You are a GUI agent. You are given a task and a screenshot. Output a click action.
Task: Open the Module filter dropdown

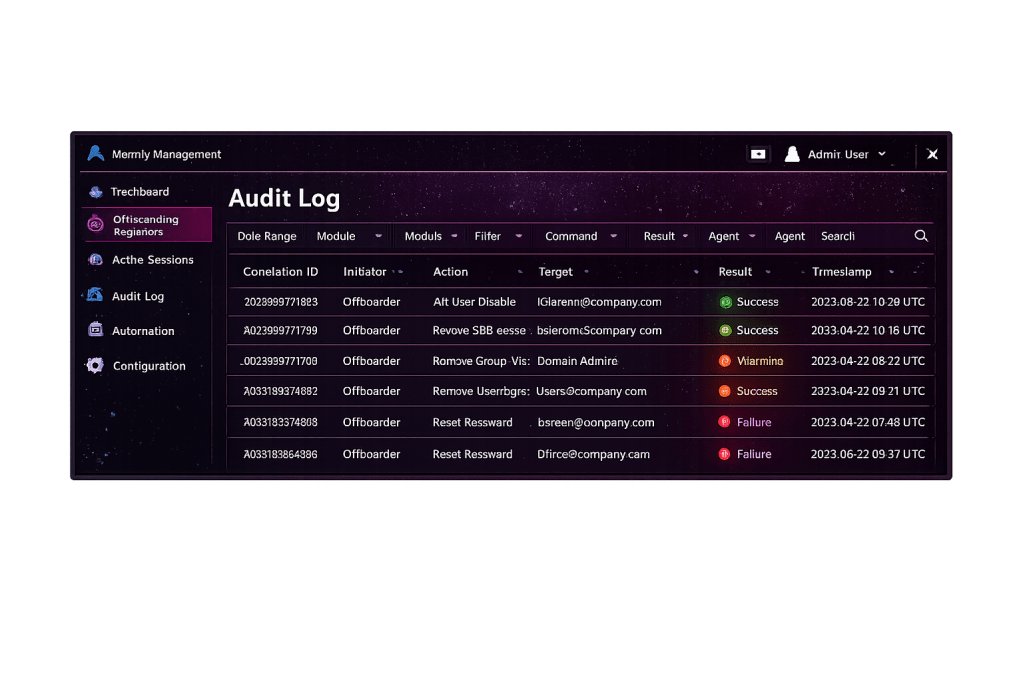pyautogui.click(x=347, y=237)
